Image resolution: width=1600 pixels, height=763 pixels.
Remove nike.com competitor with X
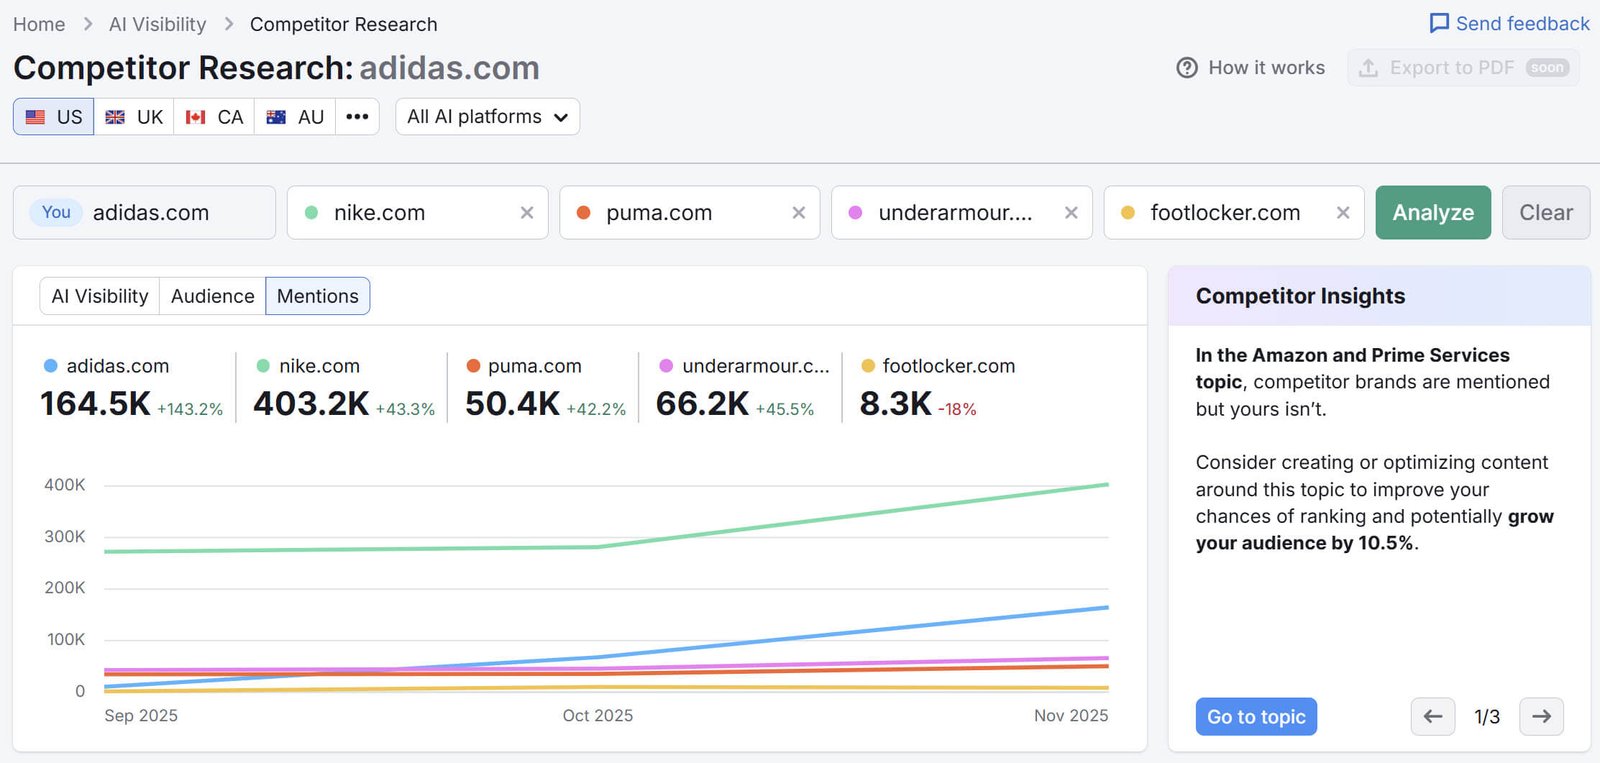click(x=527, y=212)
